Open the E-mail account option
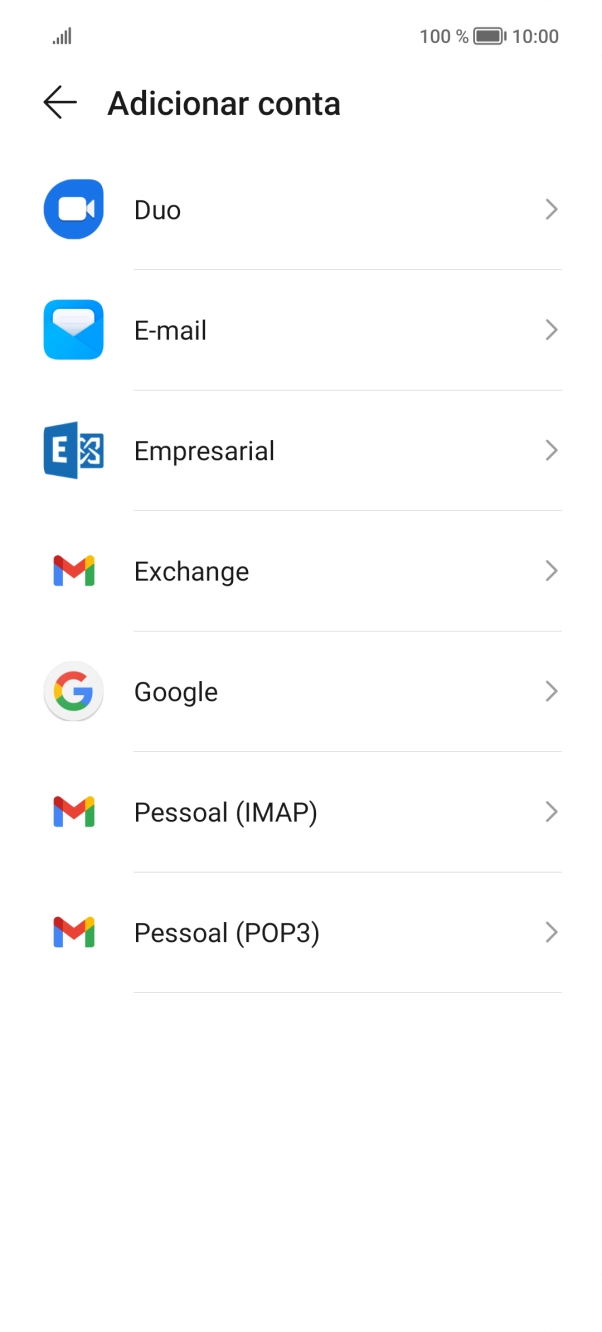 (x=171, y=330)
